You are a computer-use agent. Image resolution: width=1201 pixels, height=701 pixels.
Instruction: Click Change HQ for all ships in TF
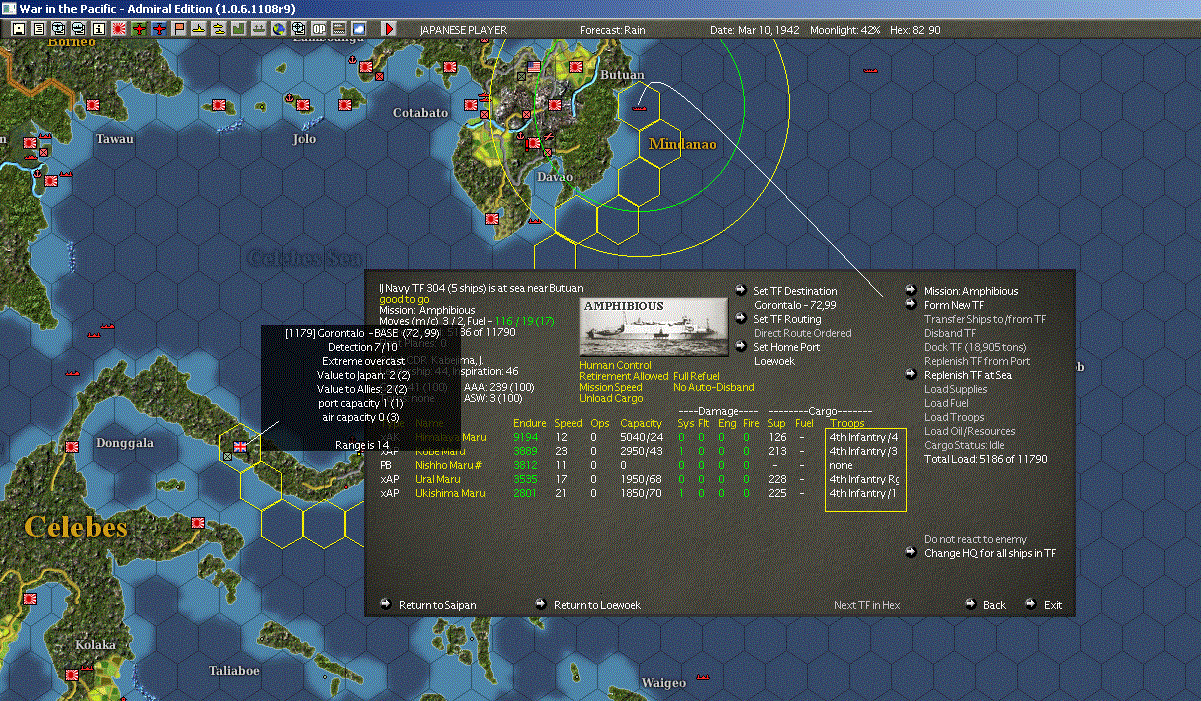pyautogui.click(x=990, y=553)
